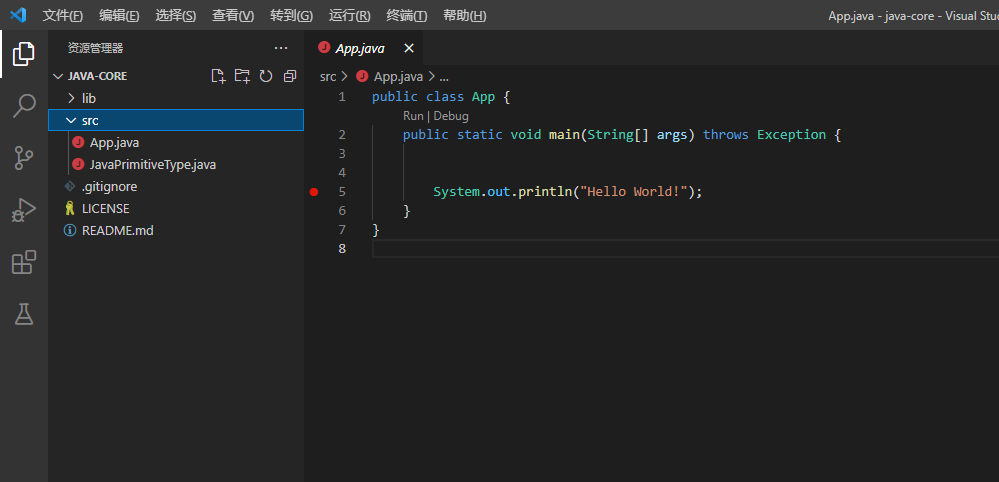This screenshot has height=482, width=999.
Task: Click the Exception keyword on line 2
Action: pos(791,135)
